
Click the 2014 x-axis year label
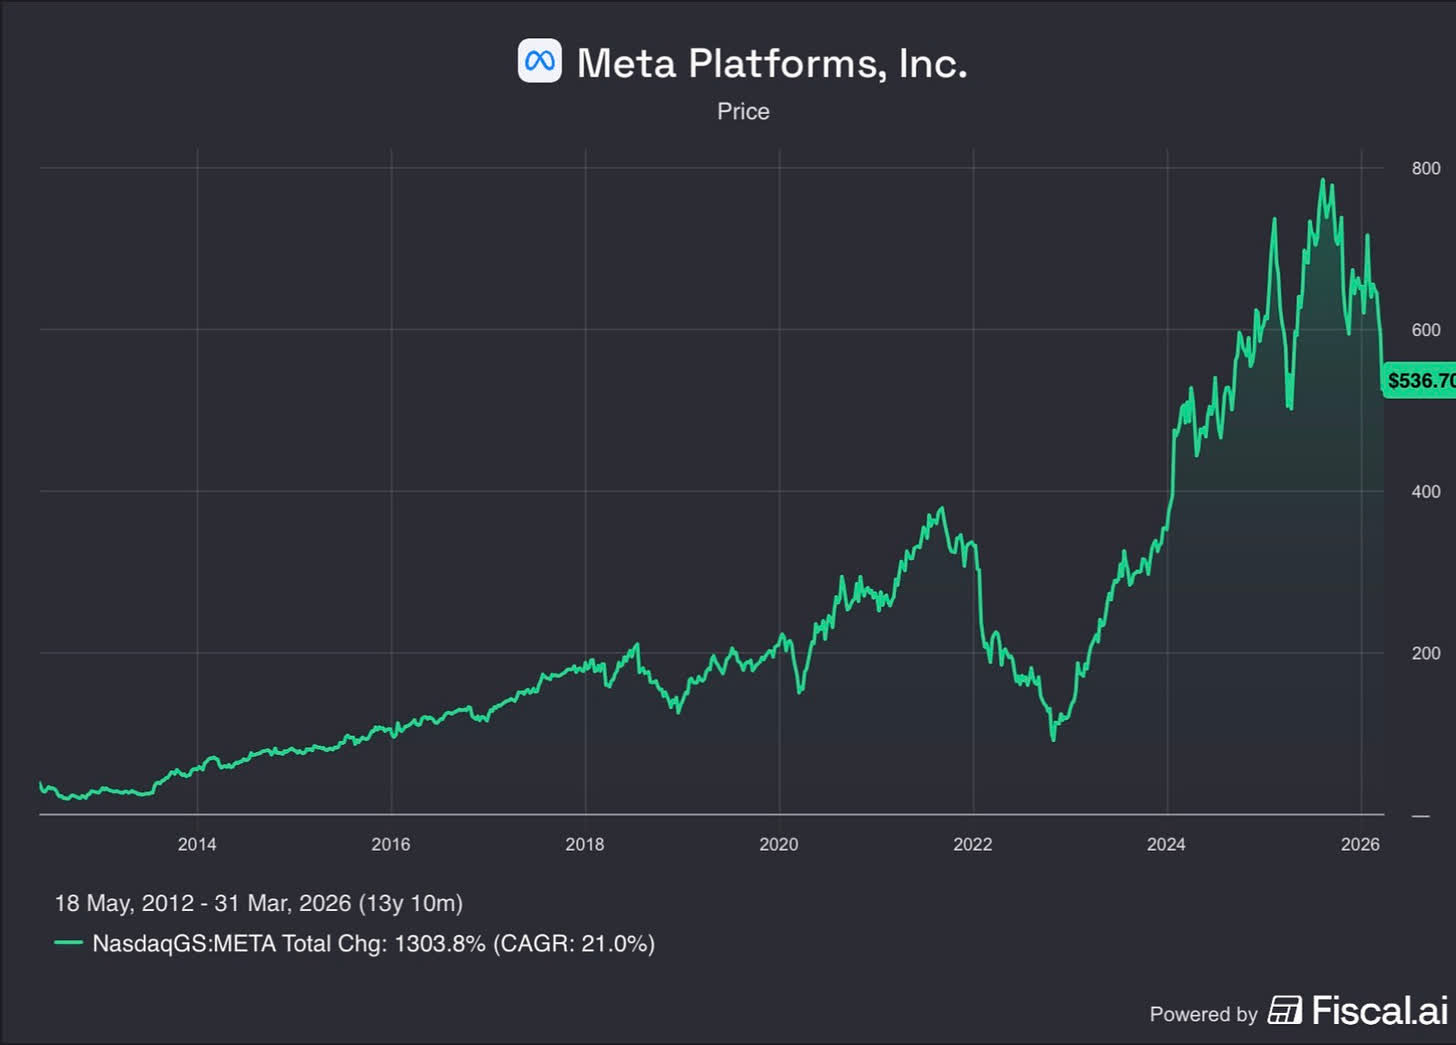pos(197,844)
